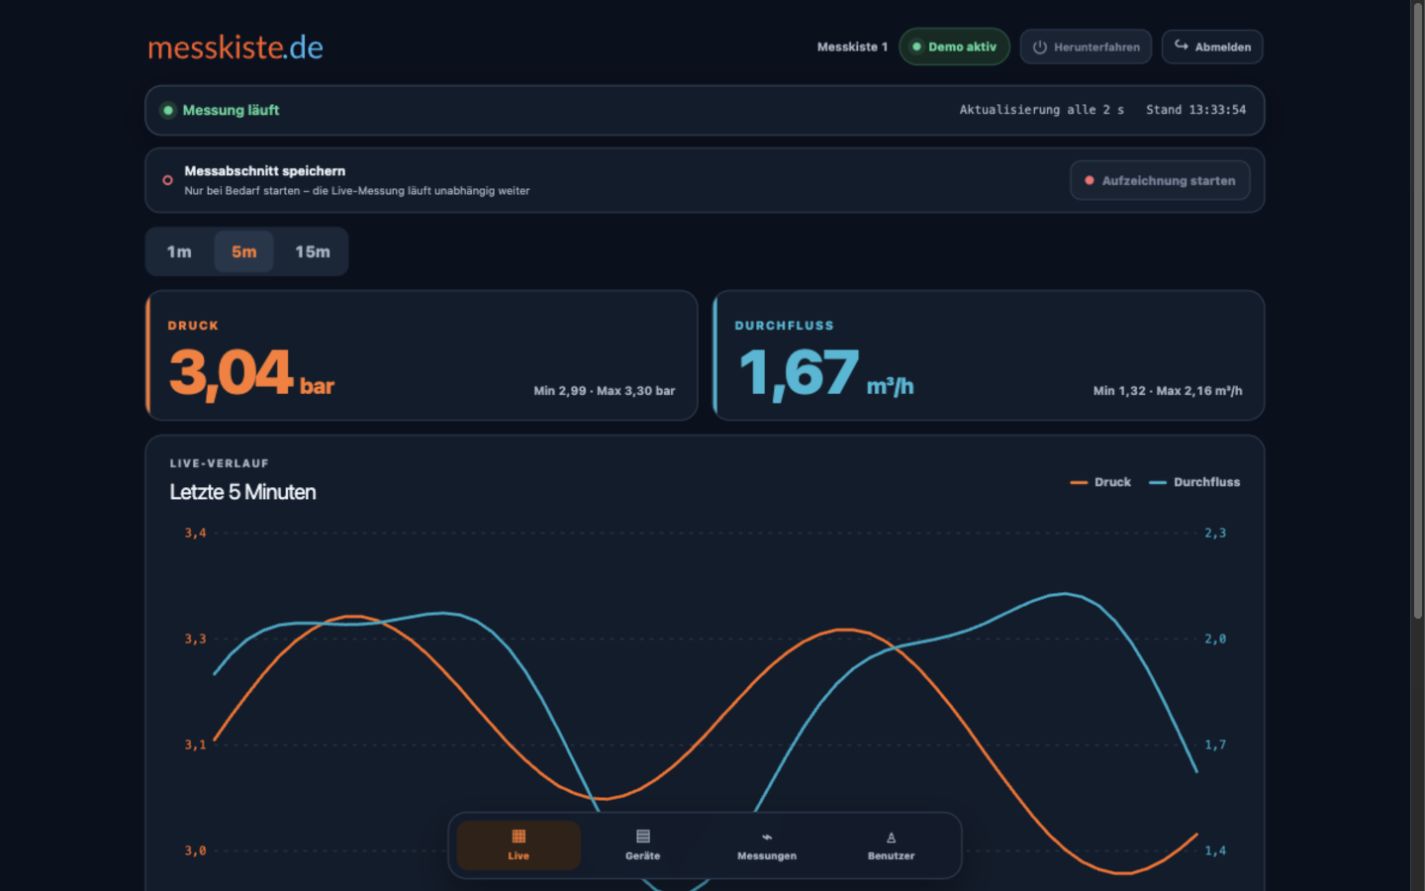The image size is (1425, 891).
Task: Click the green Messung läuft status indicator
Action: tap(168, 110)
